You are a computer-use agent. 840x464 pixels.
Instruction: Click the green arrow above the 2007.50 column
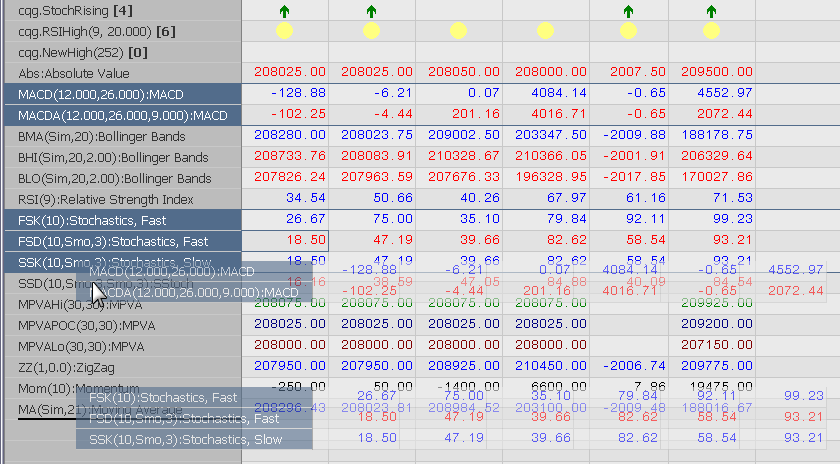pyautogui.click(x=627, y=11)
